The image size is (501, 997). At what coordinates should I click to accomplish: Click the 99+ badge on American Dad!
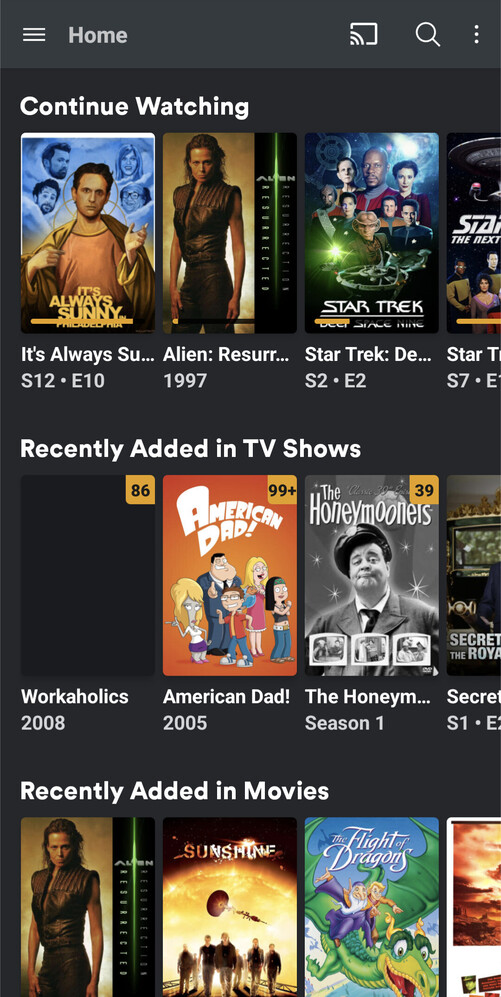pos(282,490)
